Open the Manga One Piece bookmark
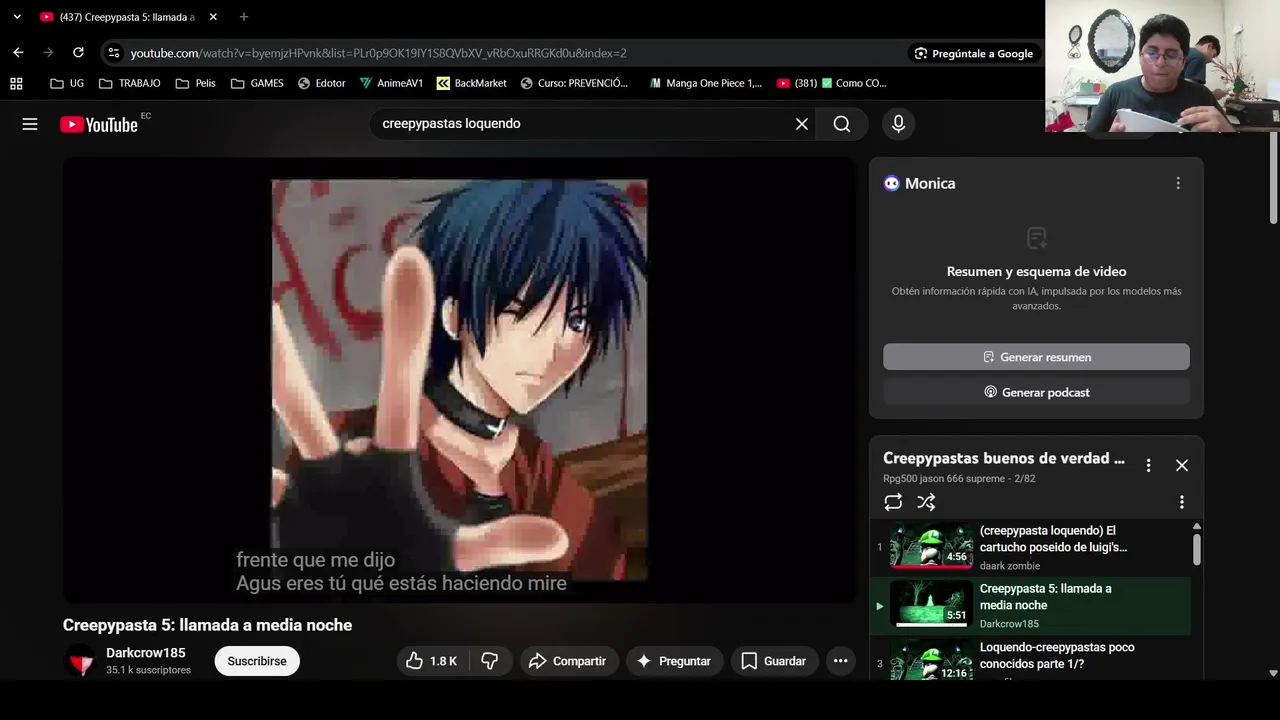Image resolution: width=1280 pixels, height=720 pixels. pos(706,83)
